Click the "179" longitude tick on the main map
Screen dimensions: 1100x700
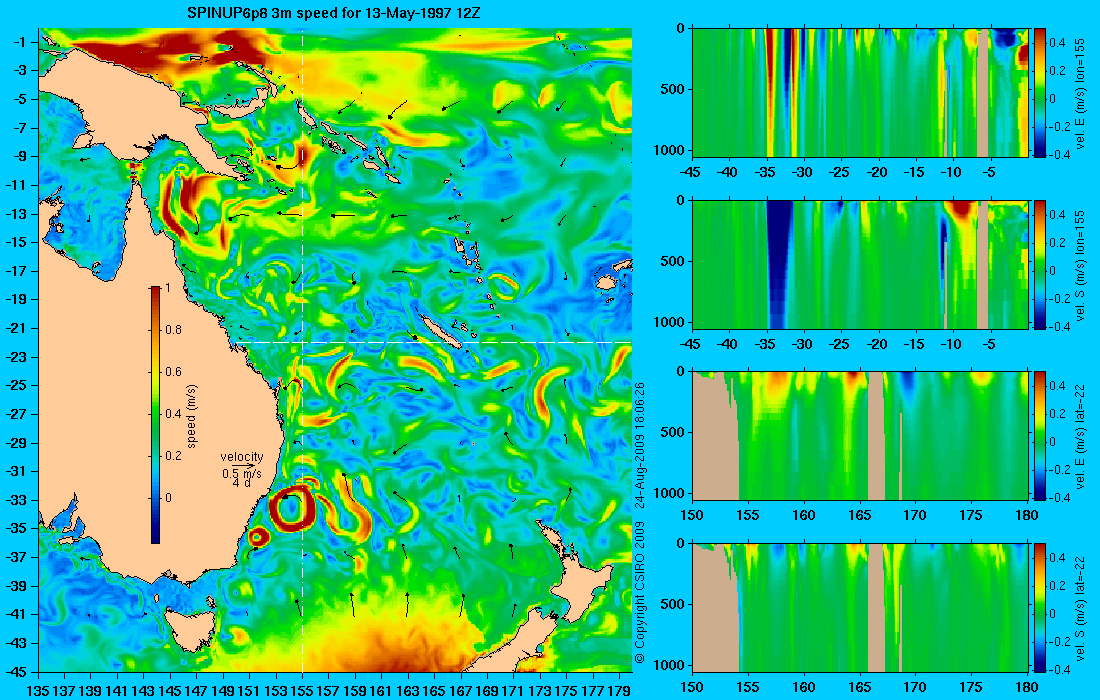[x=619, y=691]
